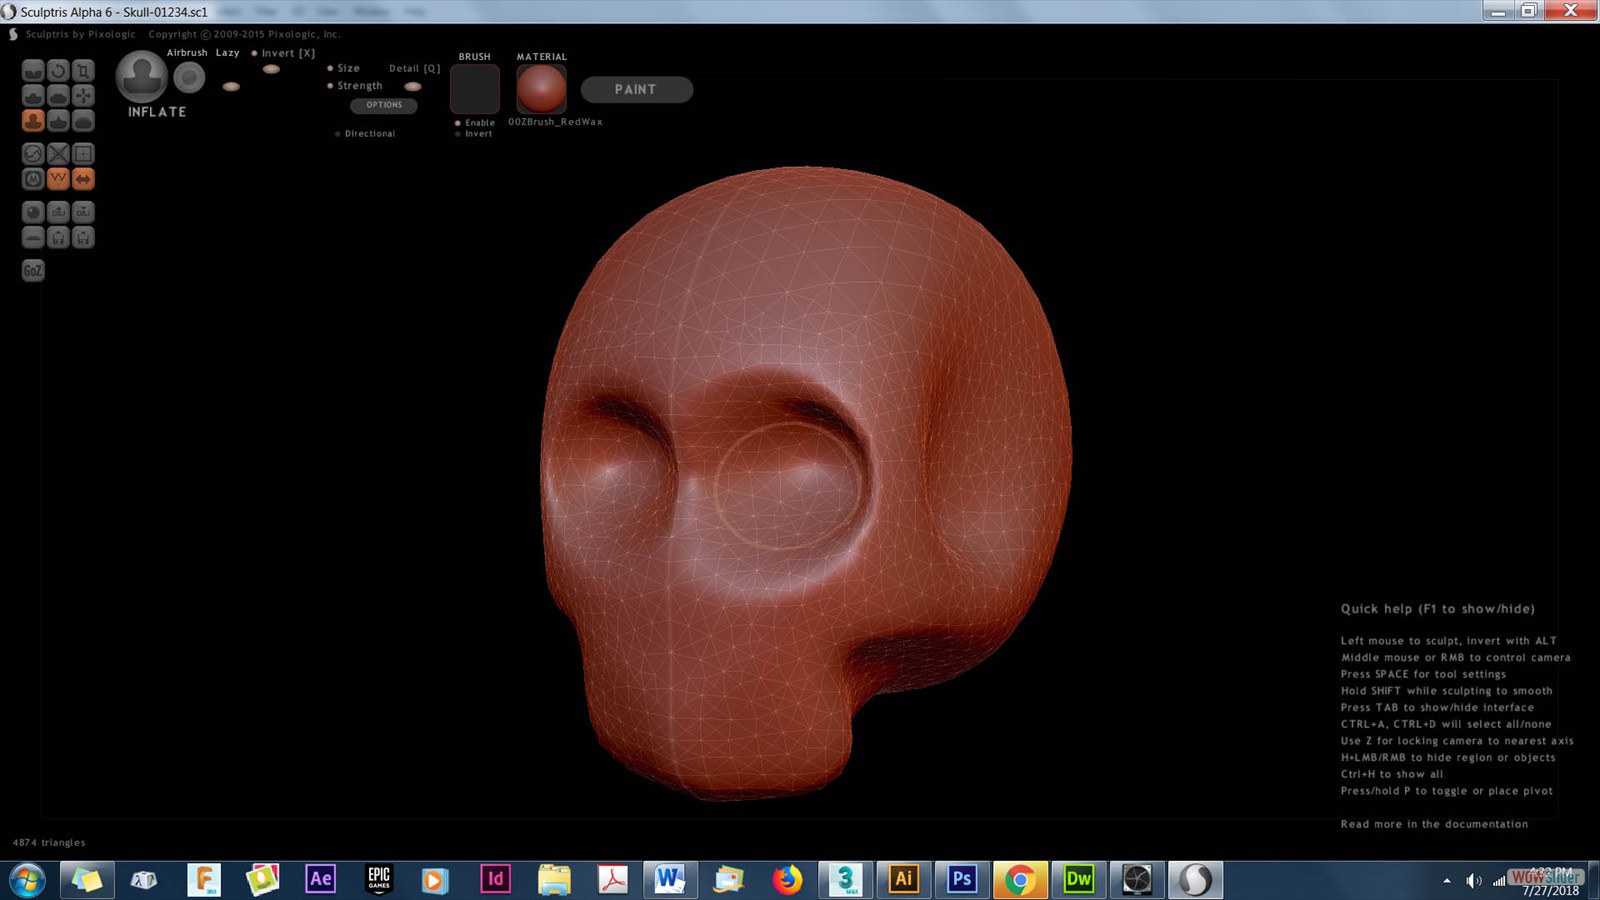Click the Reduce selected icon

click(x=58, y=153)
